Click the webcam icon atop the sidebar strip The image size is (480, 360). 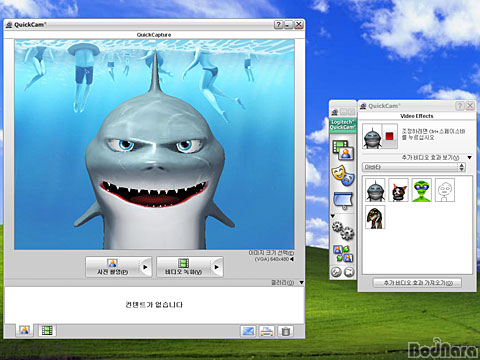pyautogui.click(x=335, y=112)
